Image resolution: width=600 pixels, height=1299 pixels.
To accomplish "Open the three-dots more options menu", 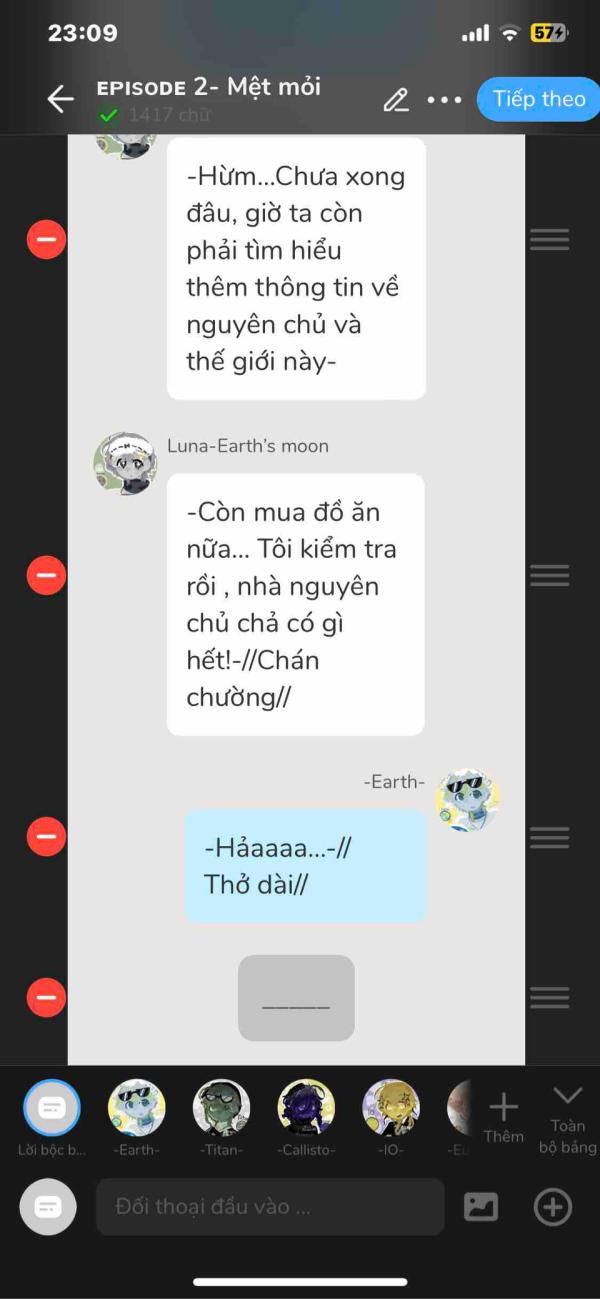I will [x=444, y=100].
